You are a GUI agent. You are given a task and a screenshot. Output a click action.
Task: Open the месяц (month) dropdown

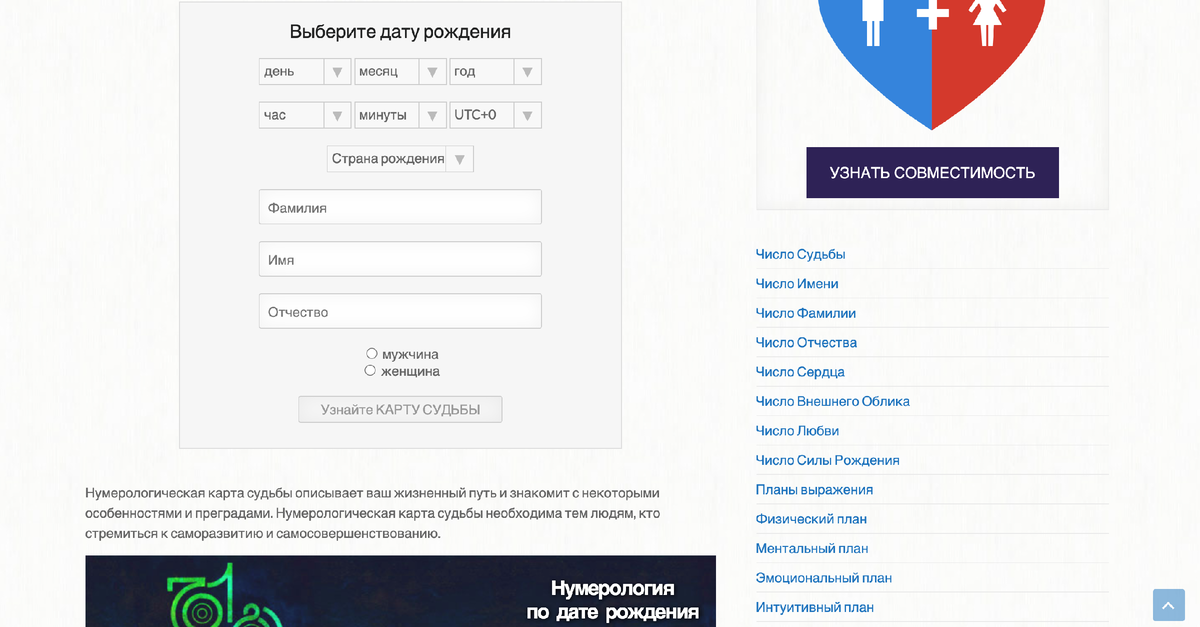pyautogui.click(x=400, y=72)
